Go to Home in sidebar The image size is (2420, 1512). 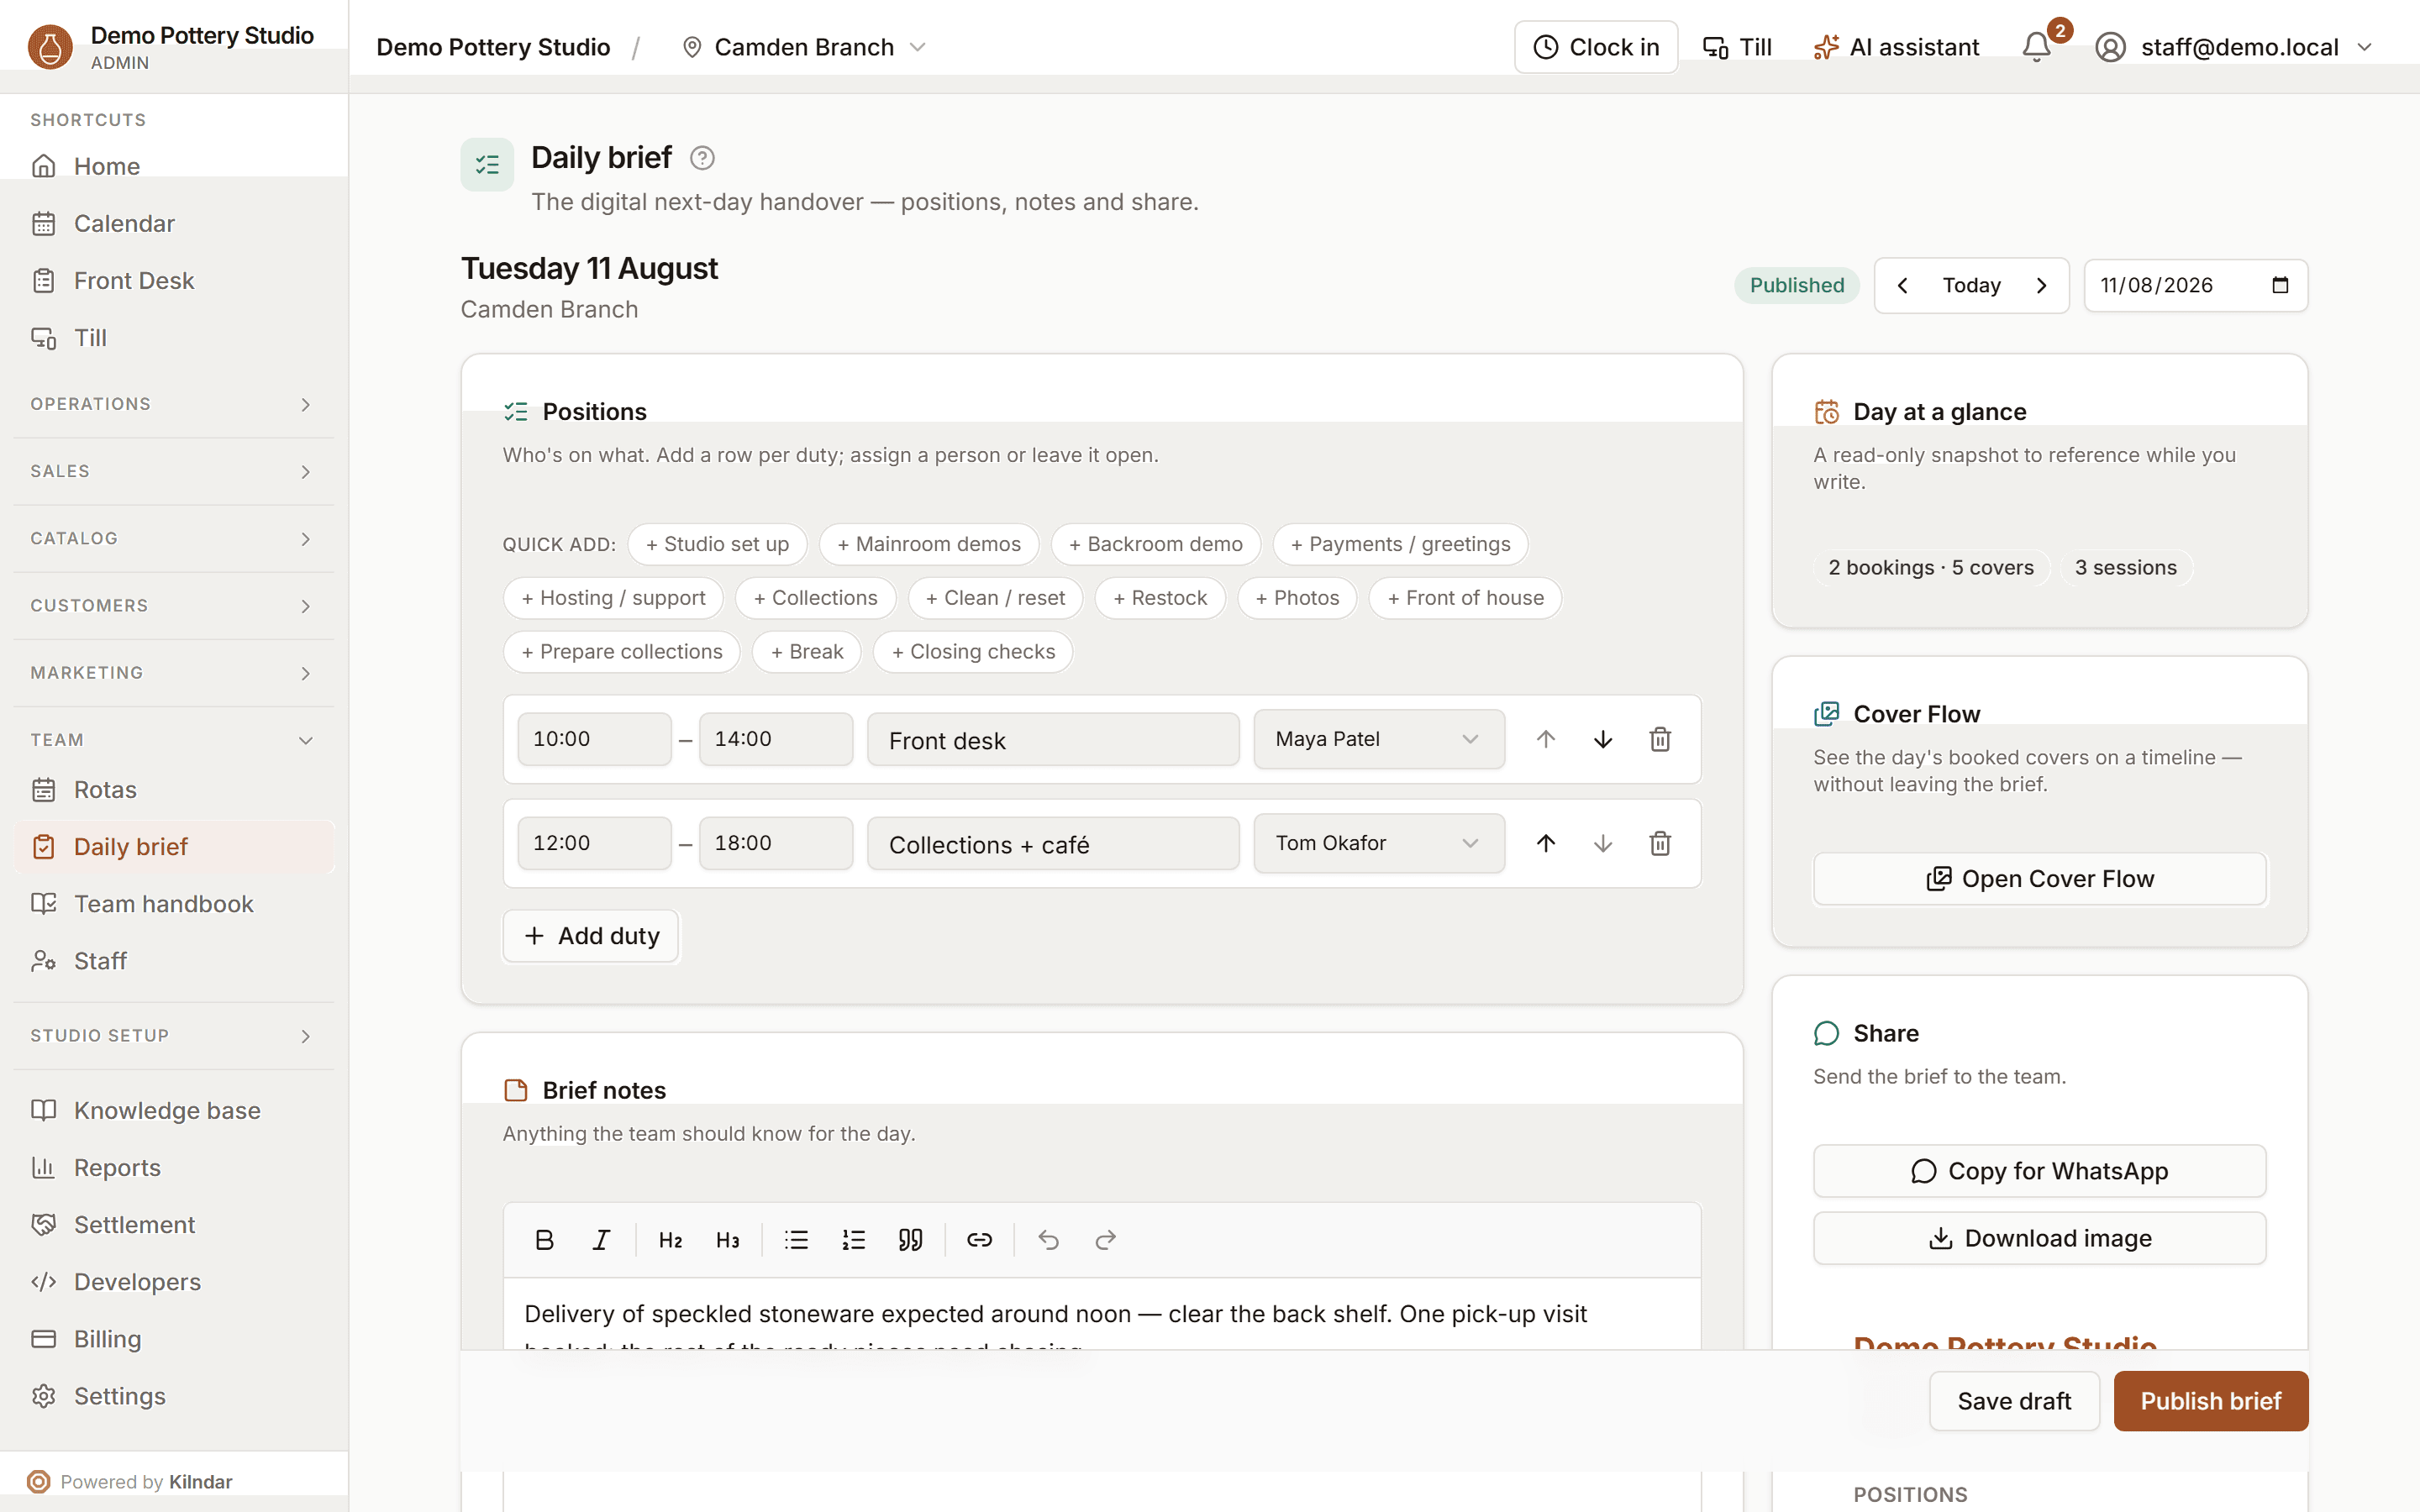tap(173, 166)
